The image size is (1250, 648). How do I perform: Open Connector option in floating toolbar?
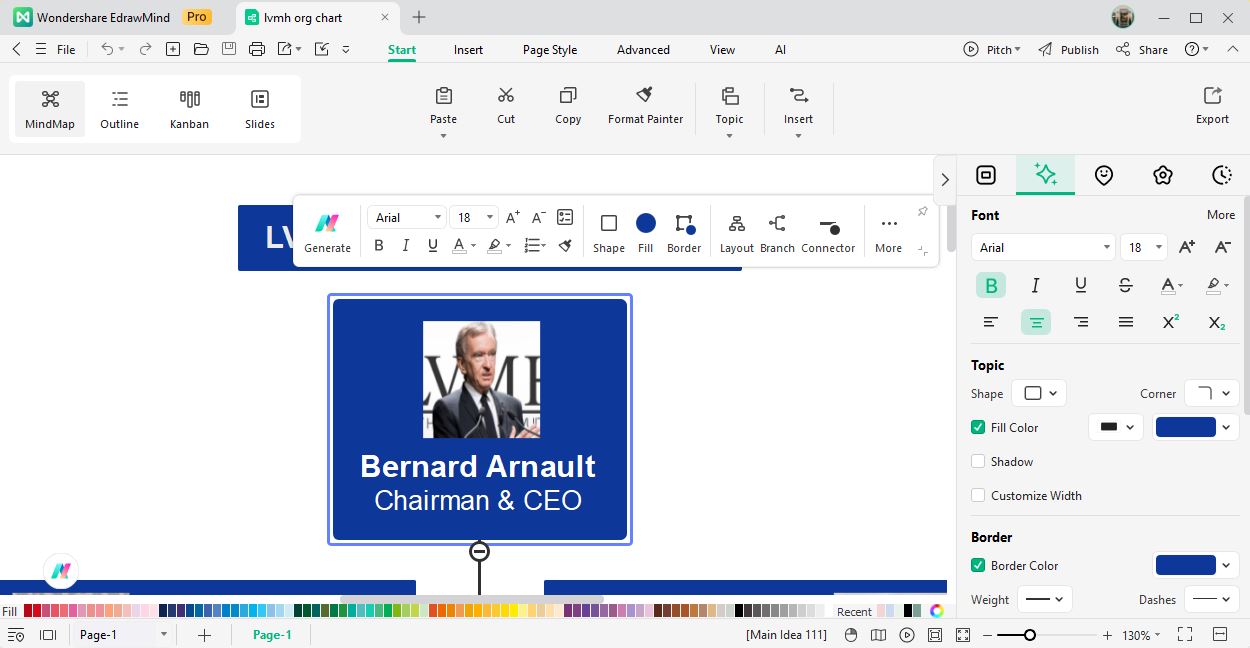[828, 232]
